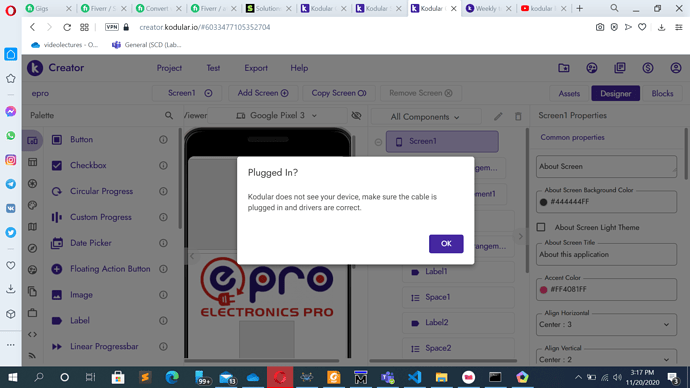Click OK in the Plugged In dialog
690x388 pixels.
click(x=446, y=244)
